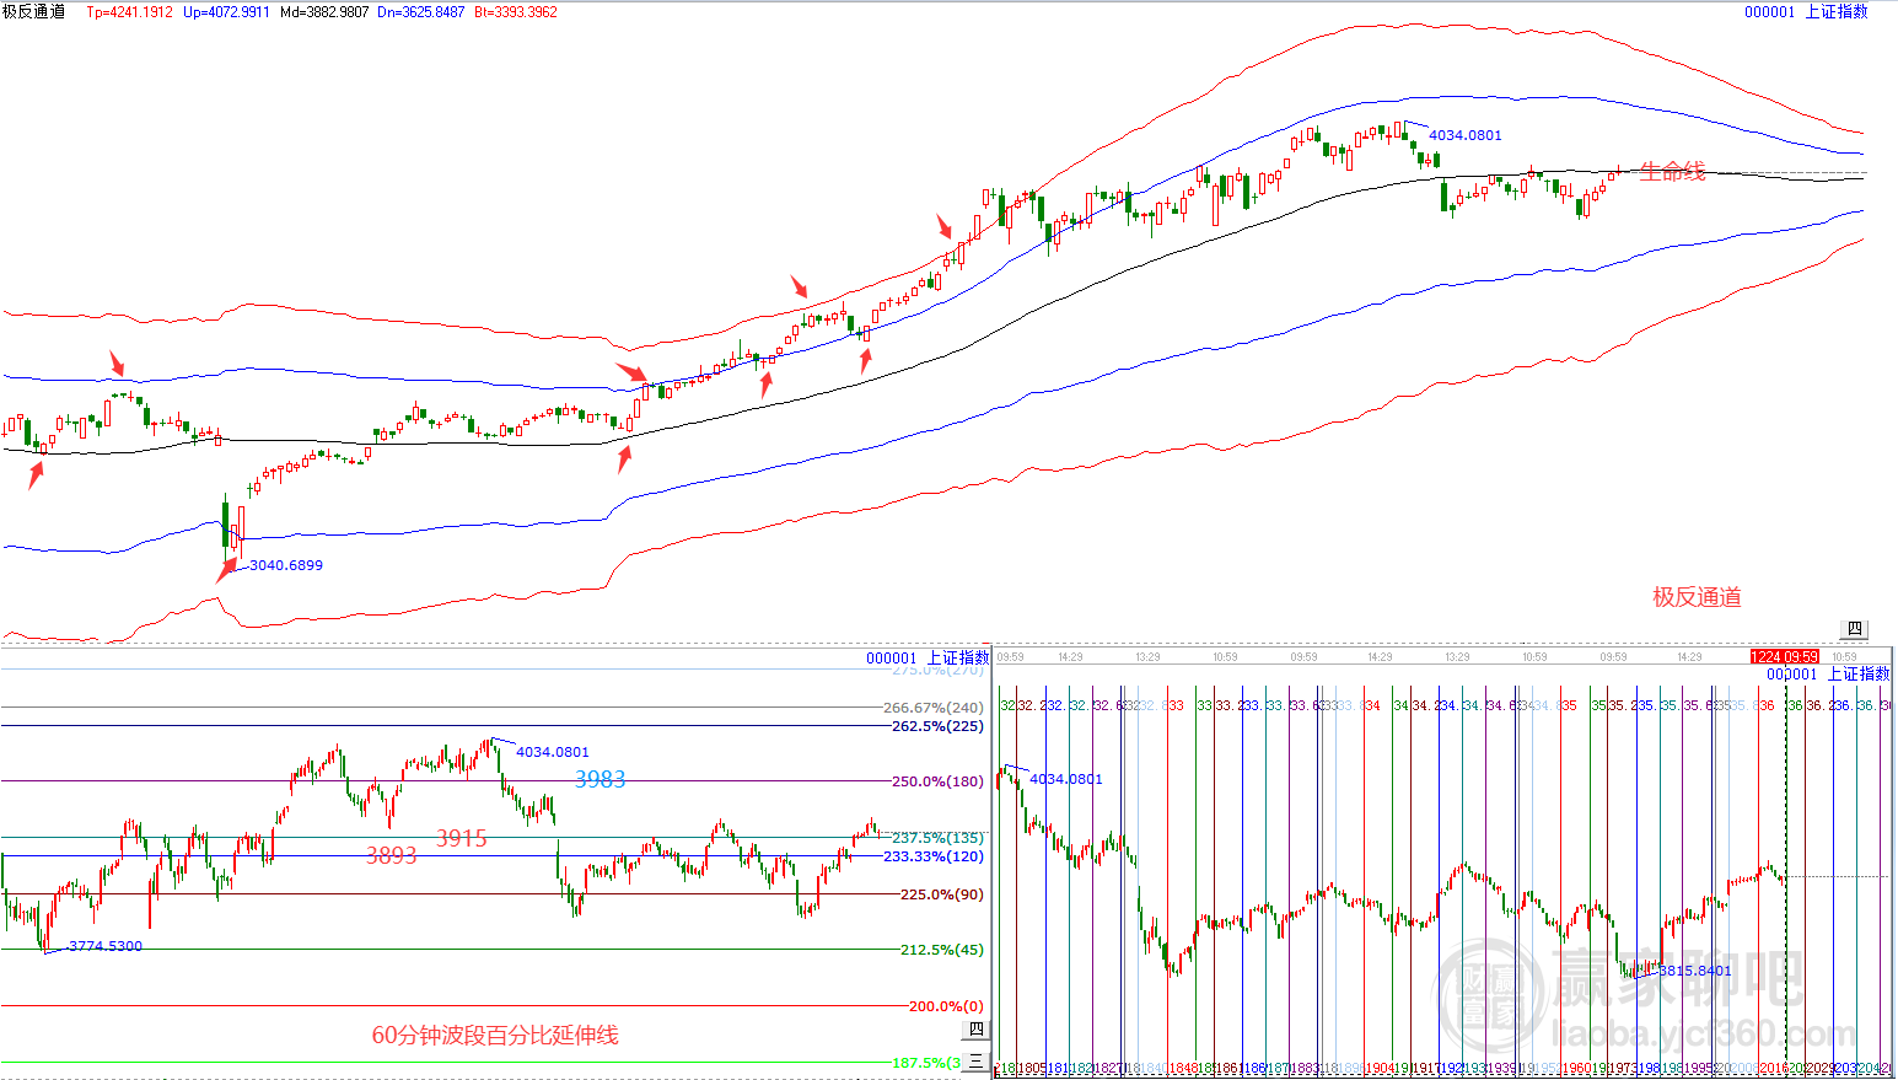Click the blue 3983 price annotation
The image size is (1898, 1080).
600,779
